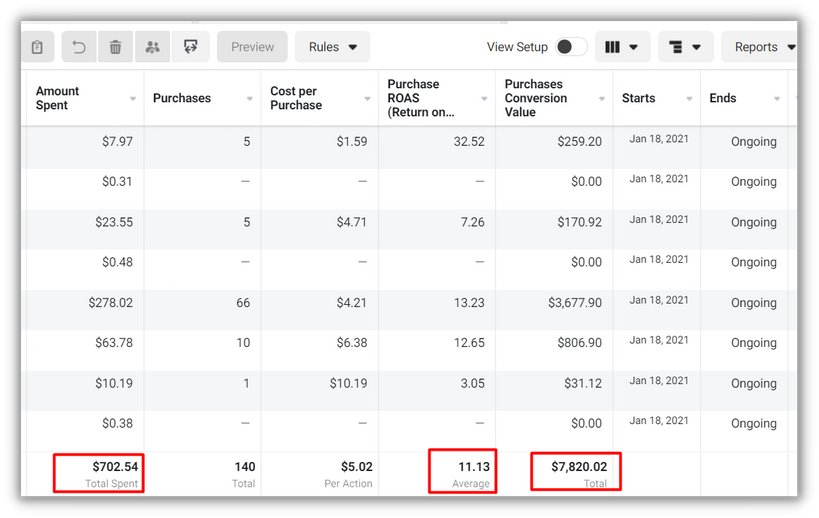The image size is (819, 518).
Task: Expand the Amount Spent column arrow
Action: (133, 99)
